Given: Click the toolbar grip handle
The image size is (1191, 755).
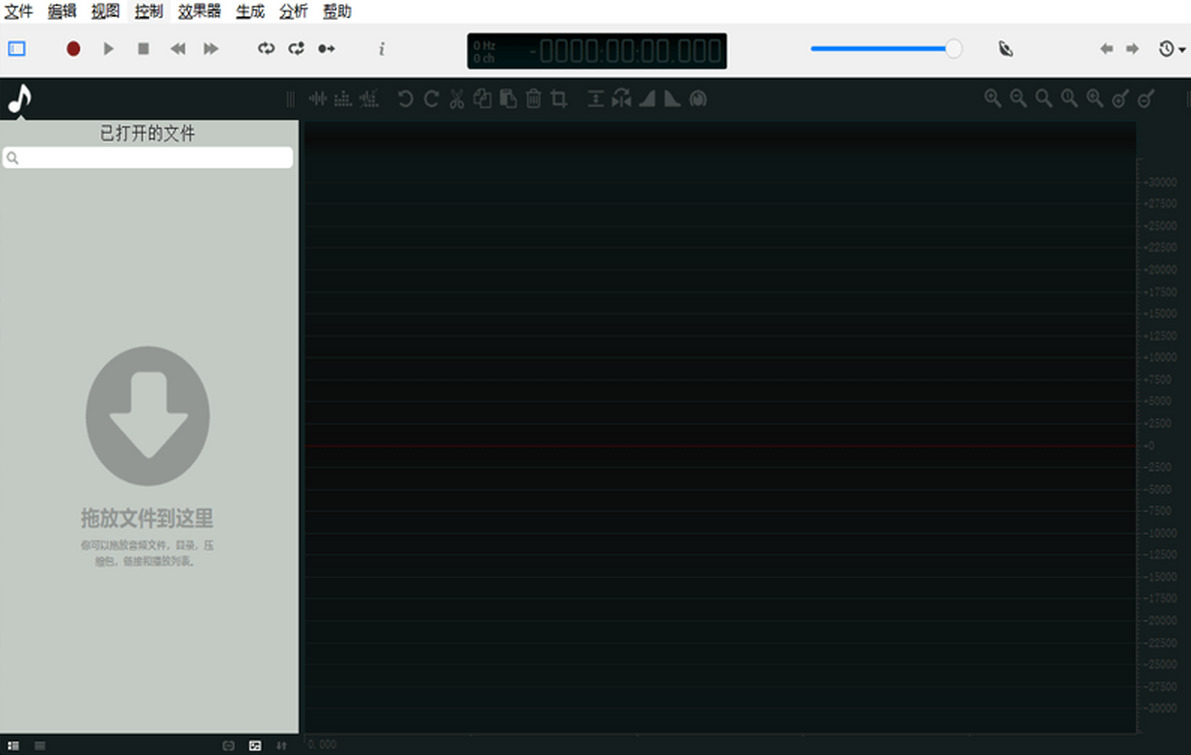Looking at the screenshot, I should [290, 99].
